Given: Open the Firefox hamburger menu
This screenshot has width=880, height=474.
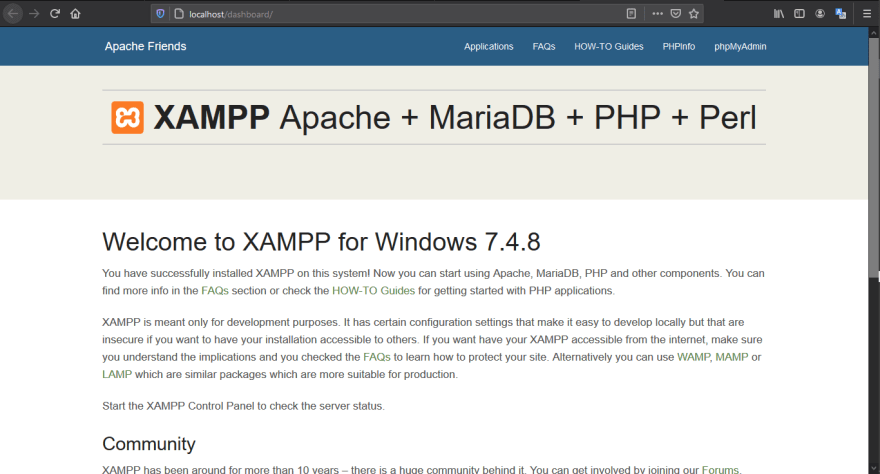Looking at the screenshot, I should [x=867, y=14].
